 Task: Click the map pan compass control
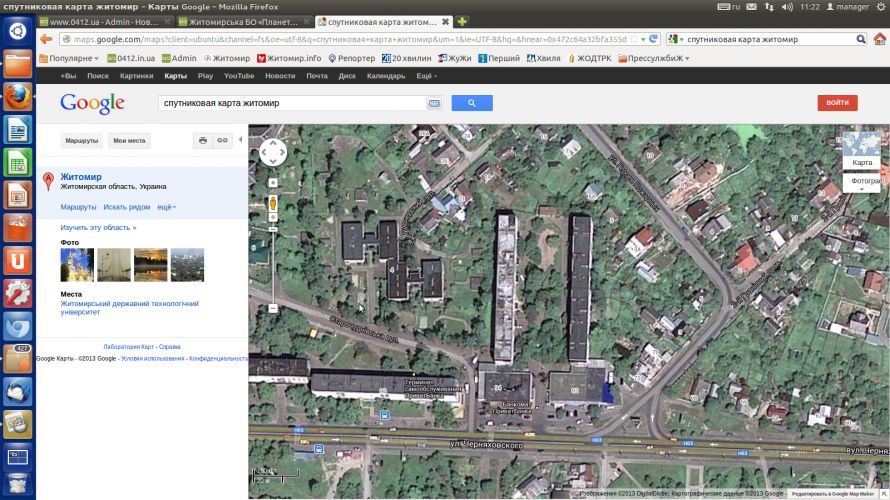273,152
